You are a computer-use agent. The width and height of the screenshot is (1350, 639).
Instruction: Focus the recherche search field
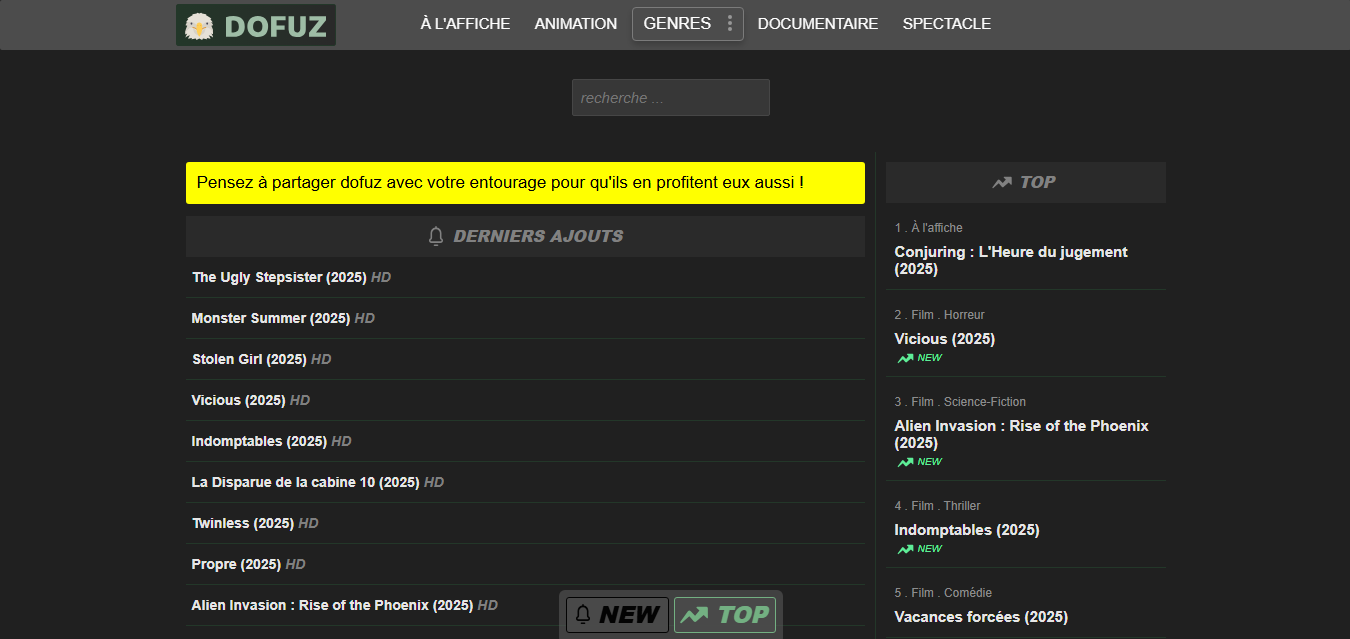tap(670, 98)
